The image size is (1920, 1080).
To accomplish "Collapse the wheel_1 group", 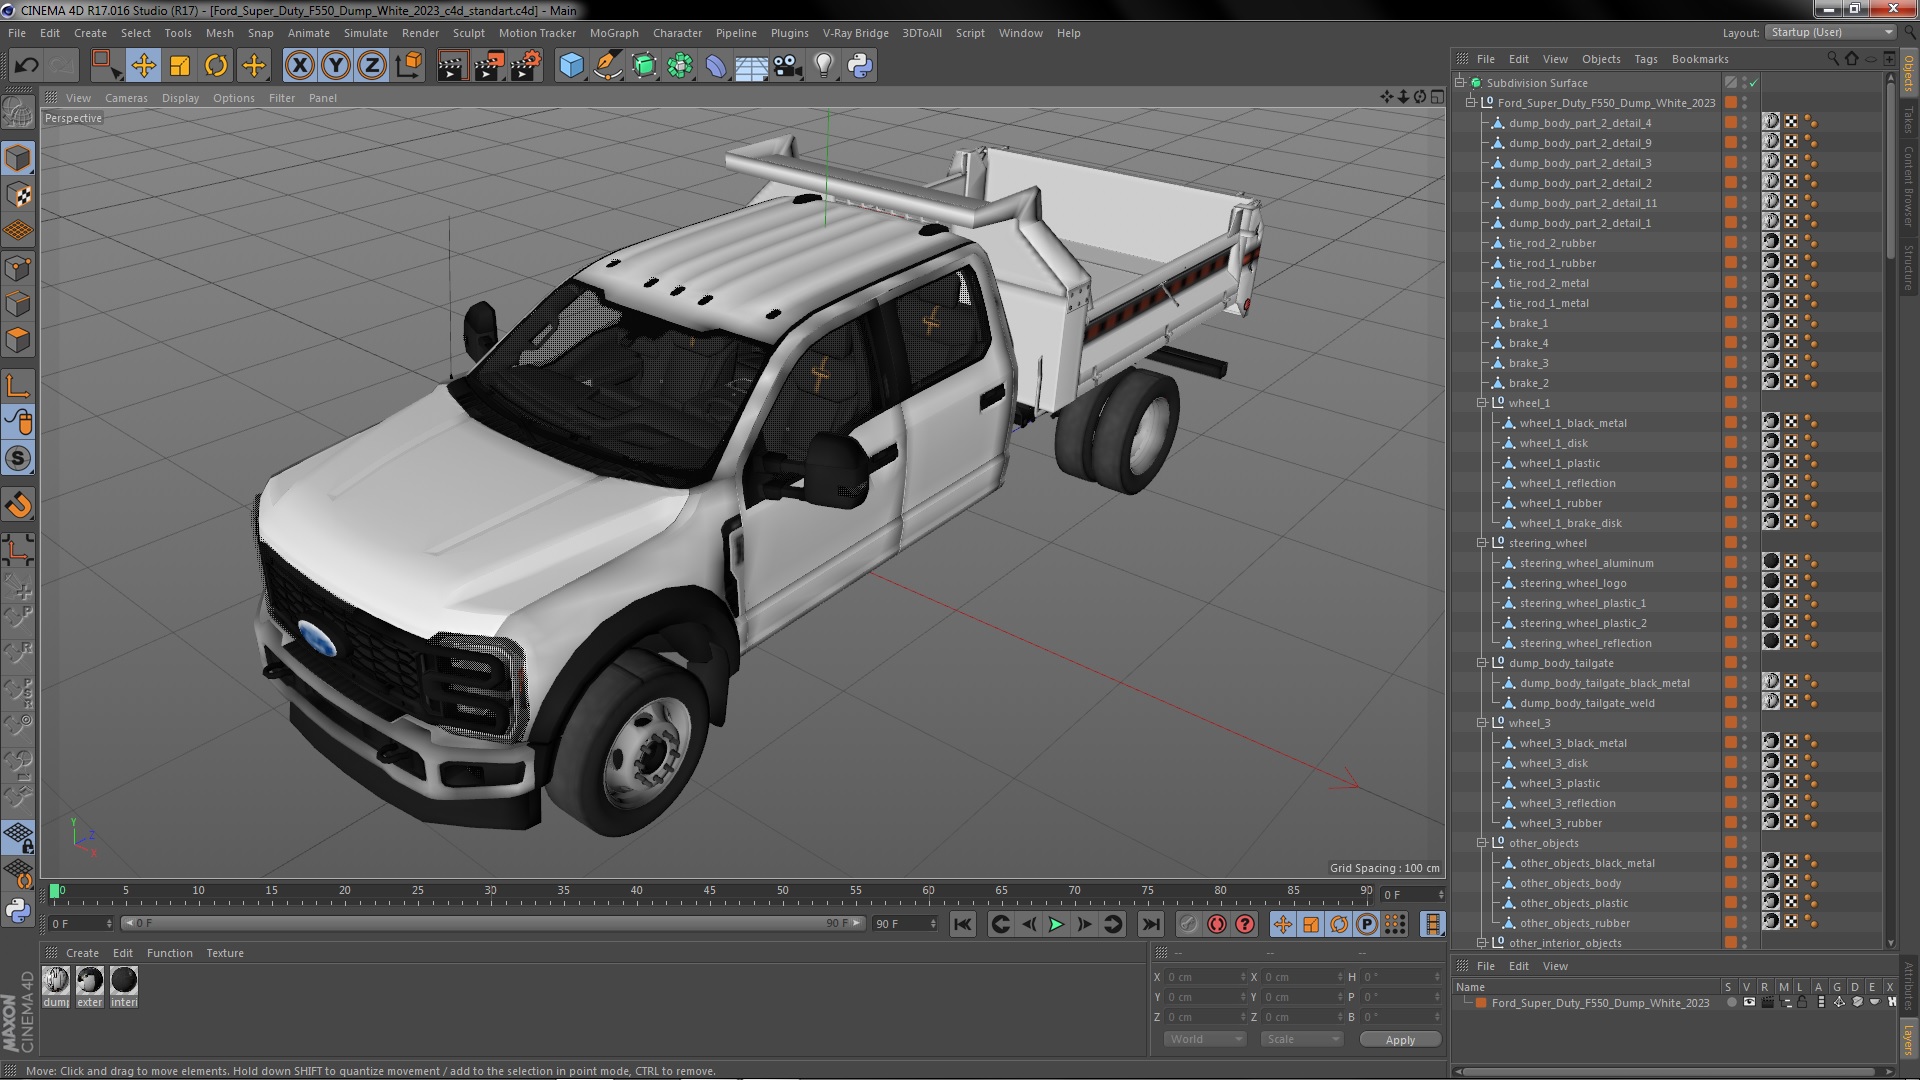I will point(1482,403).
